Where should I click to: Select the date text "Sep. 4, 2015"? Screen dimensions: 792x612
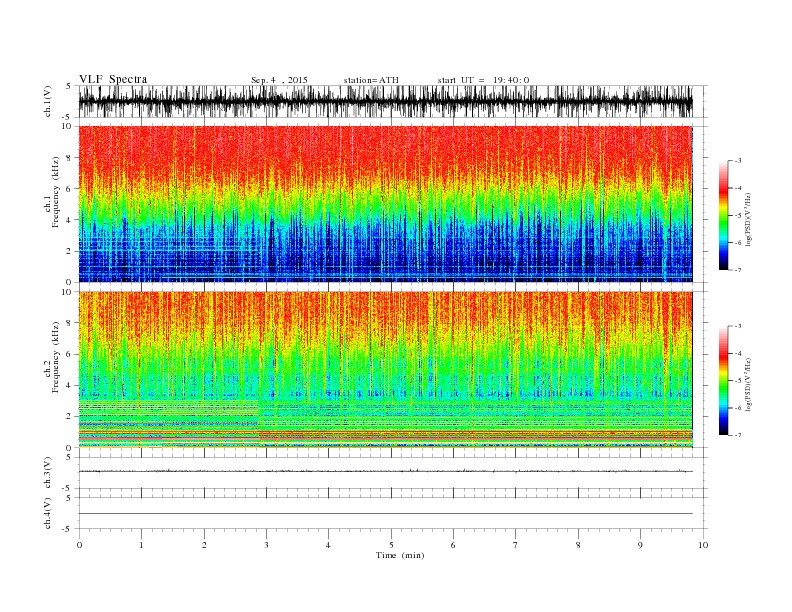tap(279, 80)
